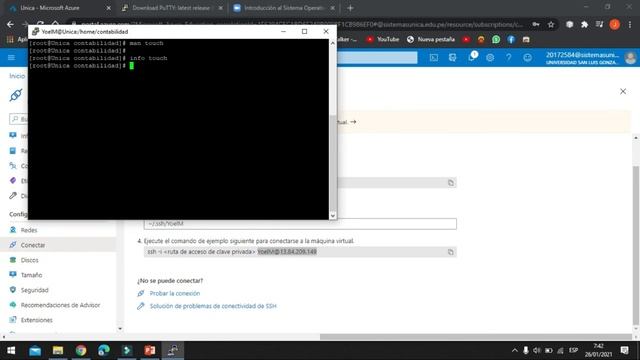
Task: Copy the upper greyed command field
Action: (451, 183)
